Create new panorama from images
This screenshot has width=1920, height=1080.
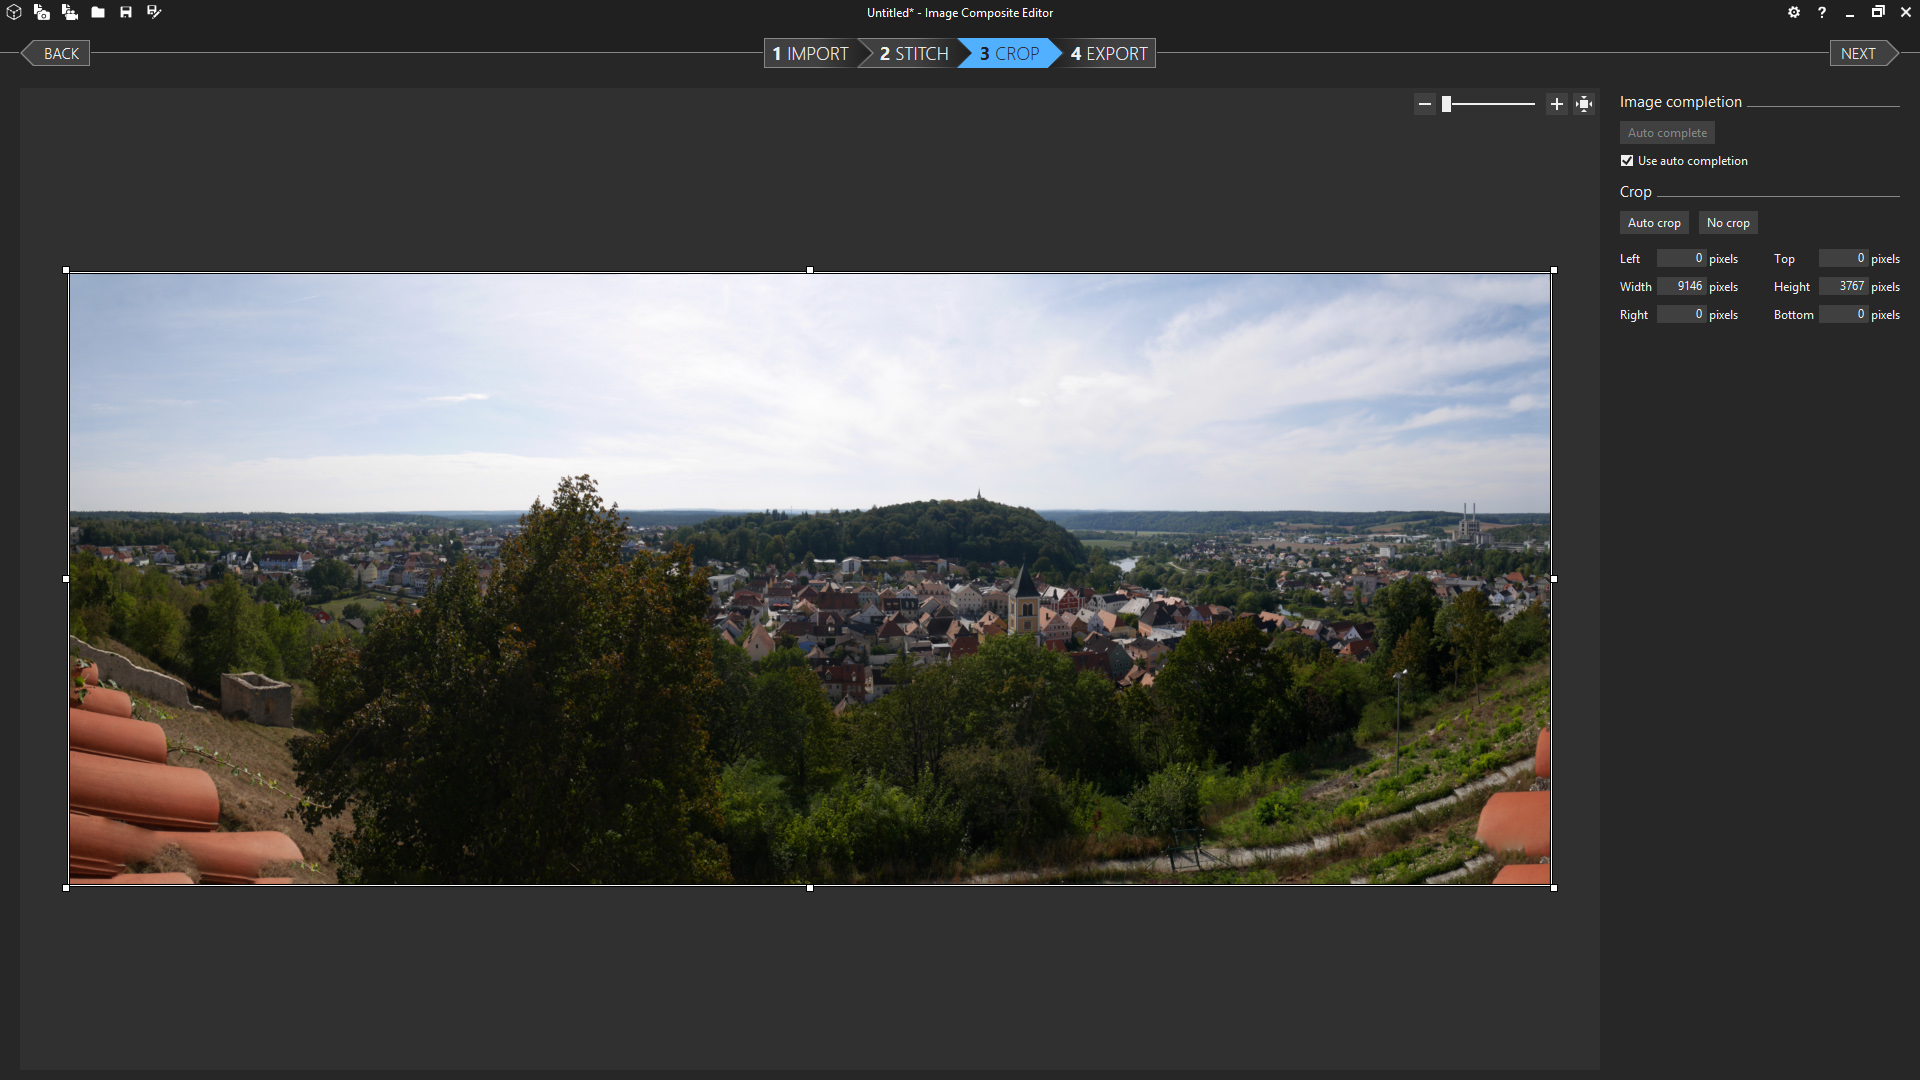coord(42,12)
